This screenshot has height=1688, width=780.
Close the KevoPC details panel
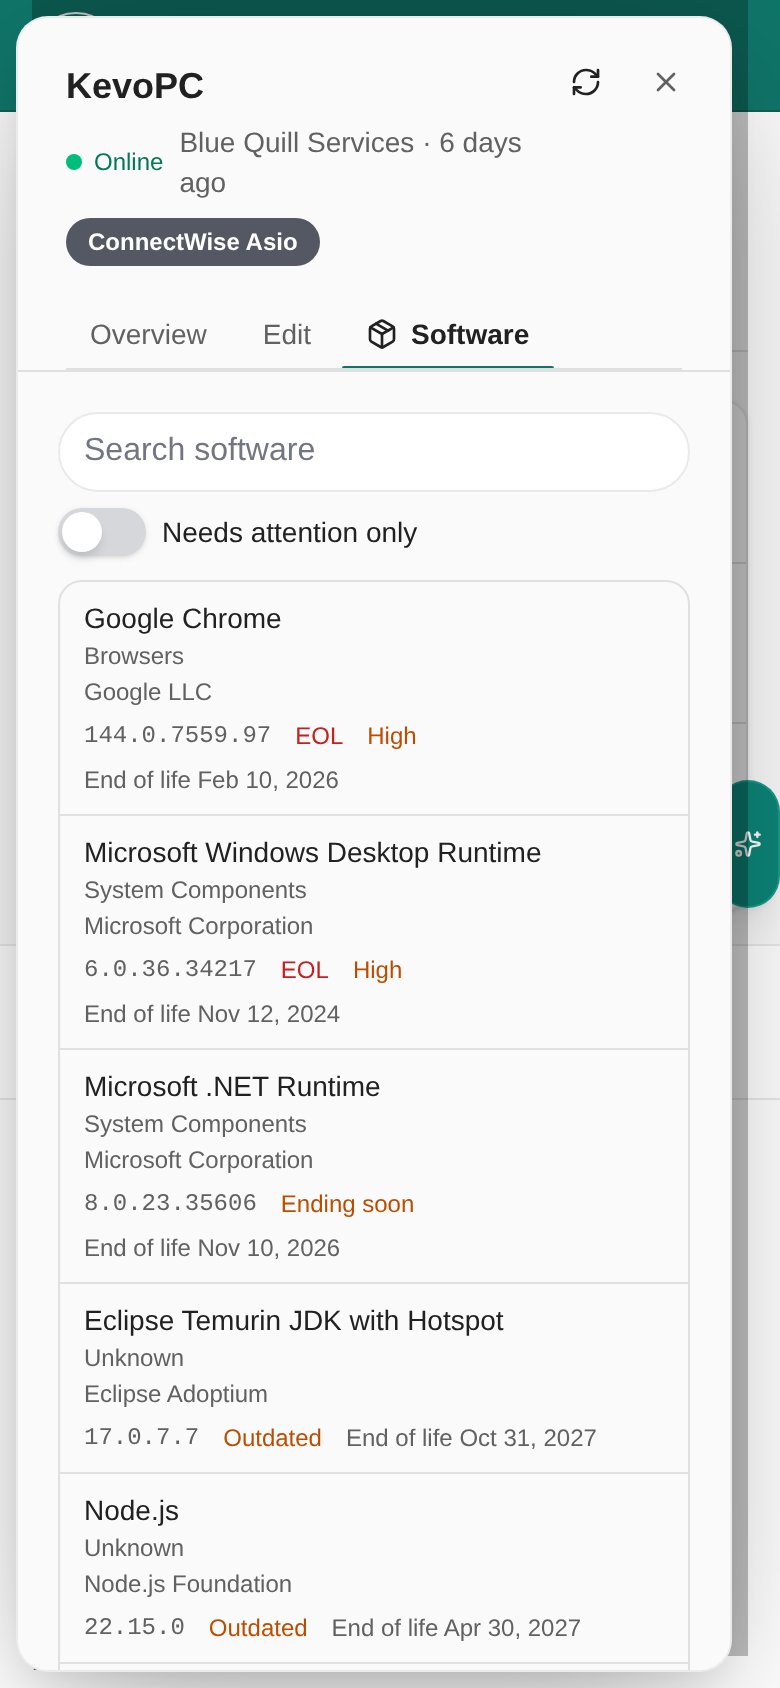coord(666,82)
